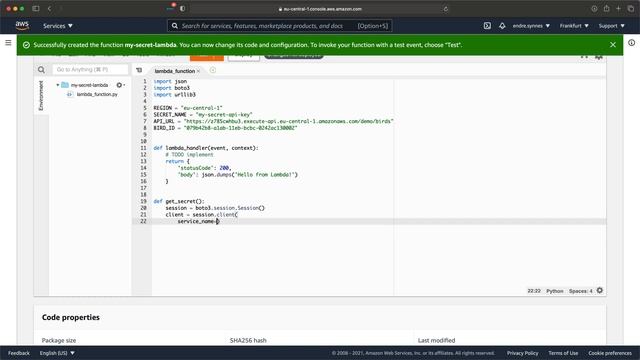
Task: Change the Spaces: 4 indentation setting
Action: [581, 291]
